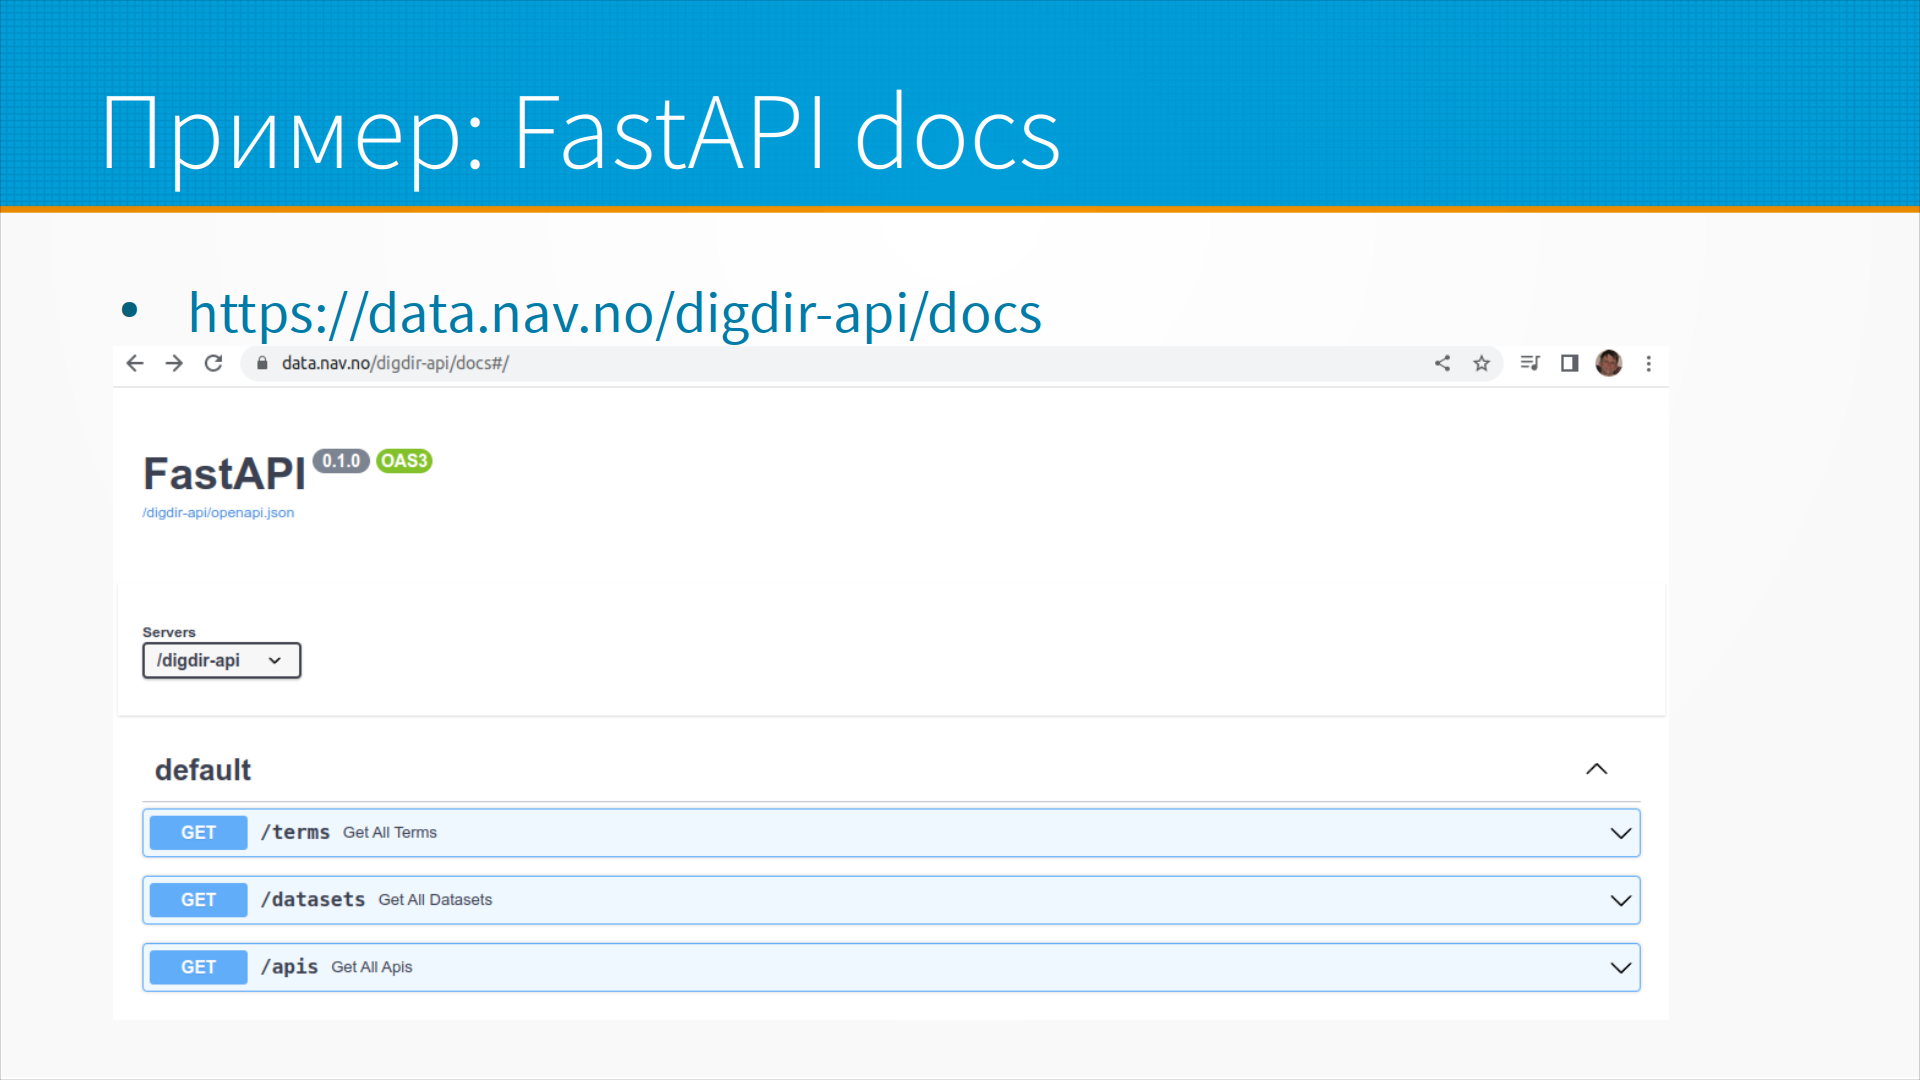The height and width of the screenshot is (1080, 1920).
Task: Click the browser forward arrow
Action: tap(174, 363)
